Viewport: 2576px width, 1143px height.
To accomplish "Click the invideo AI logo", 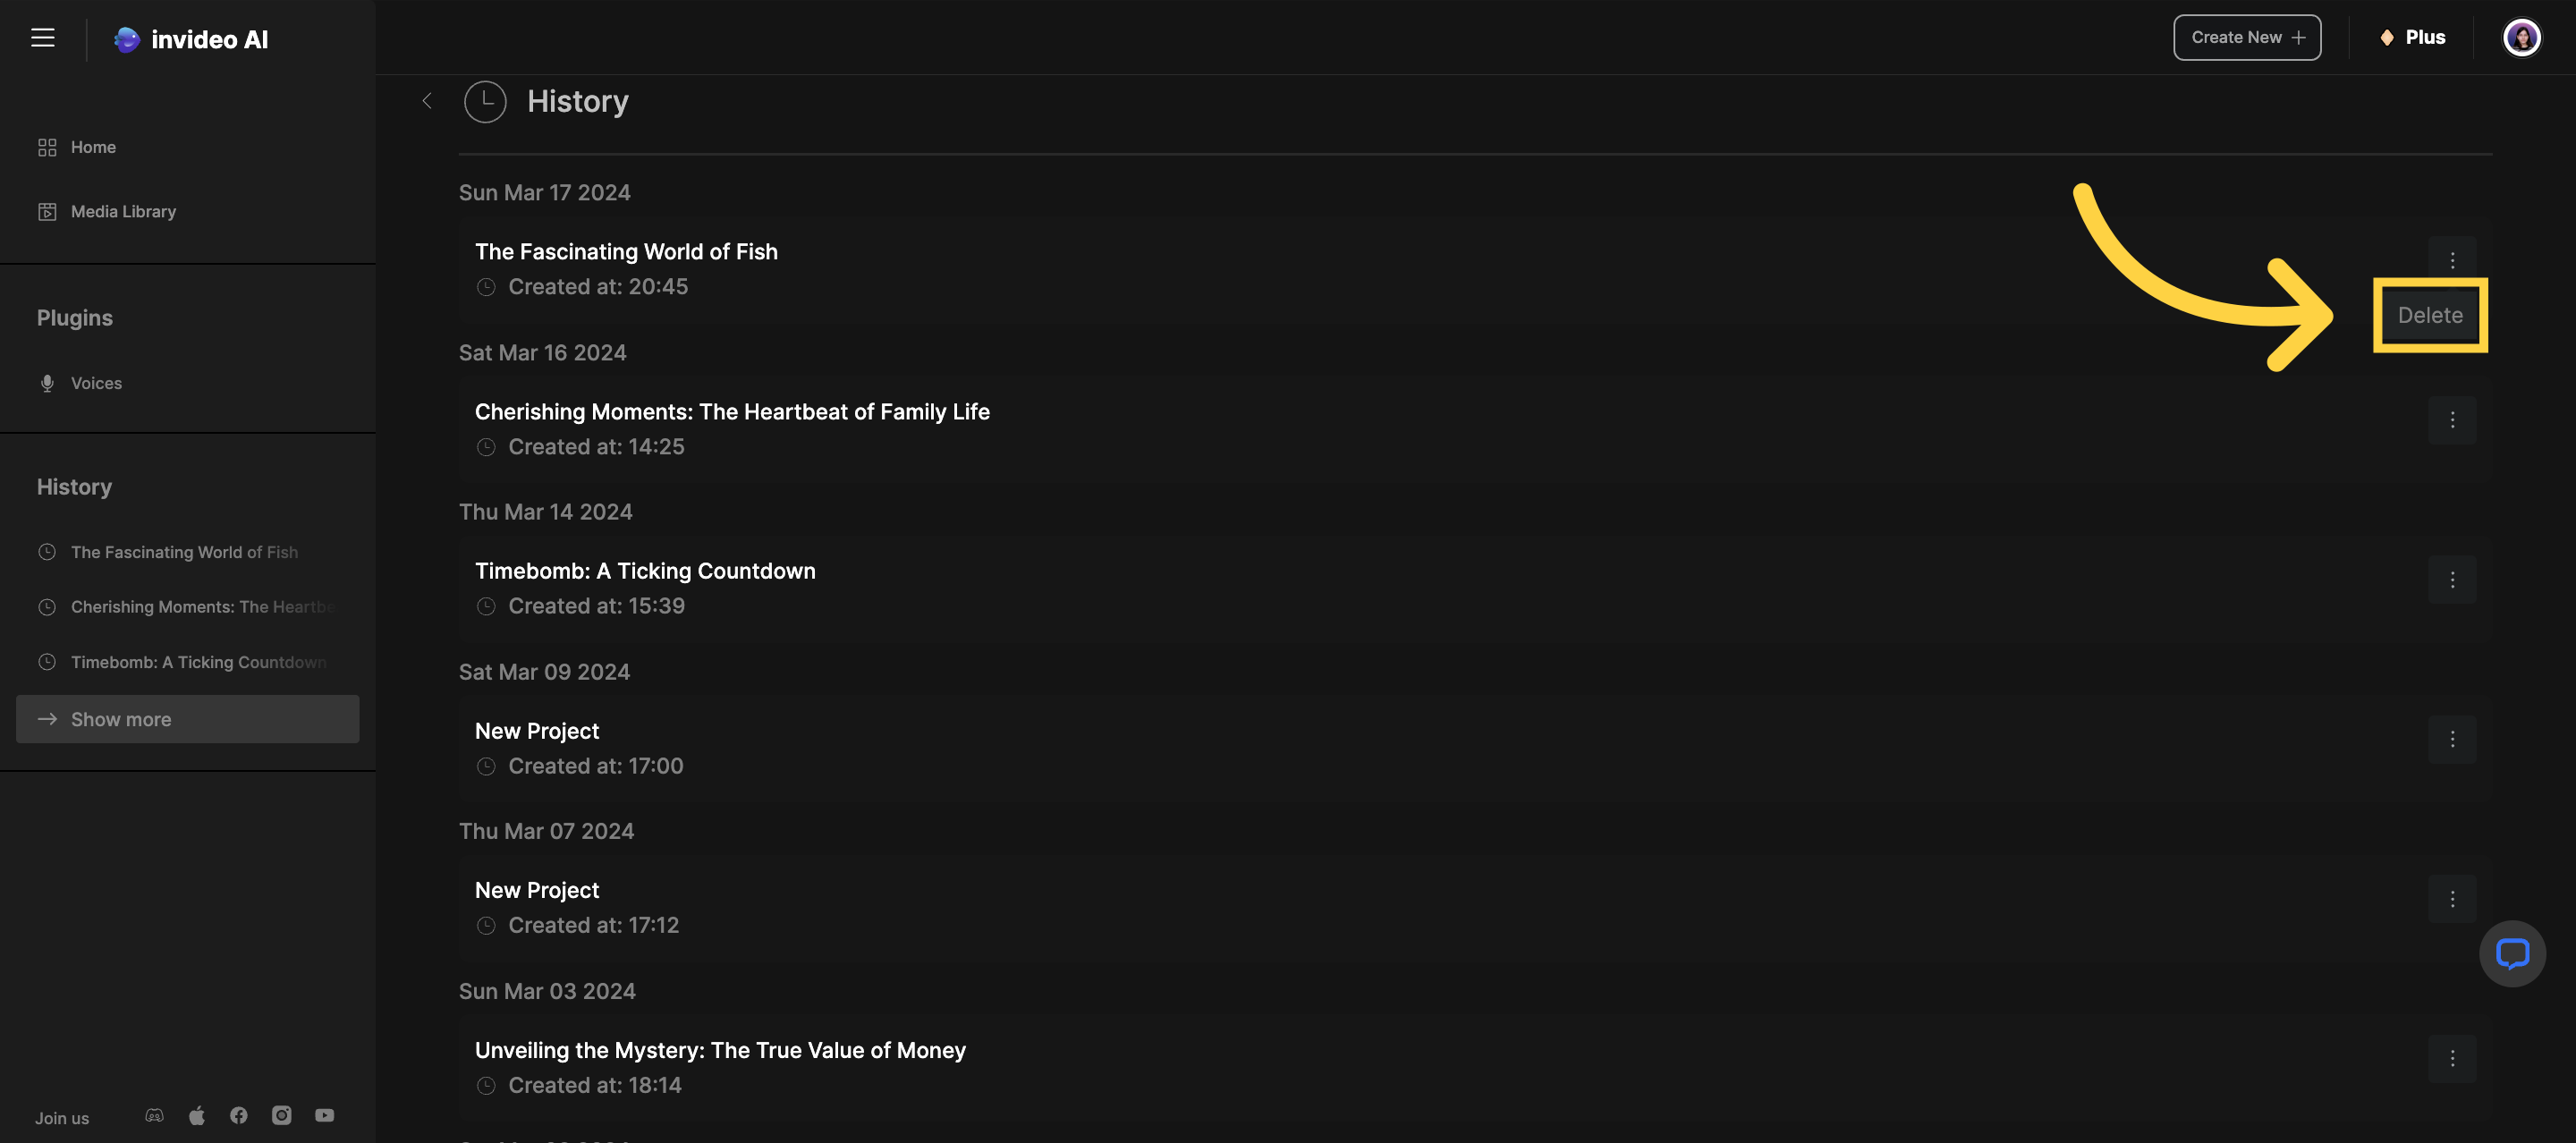I will click(191, 39).
